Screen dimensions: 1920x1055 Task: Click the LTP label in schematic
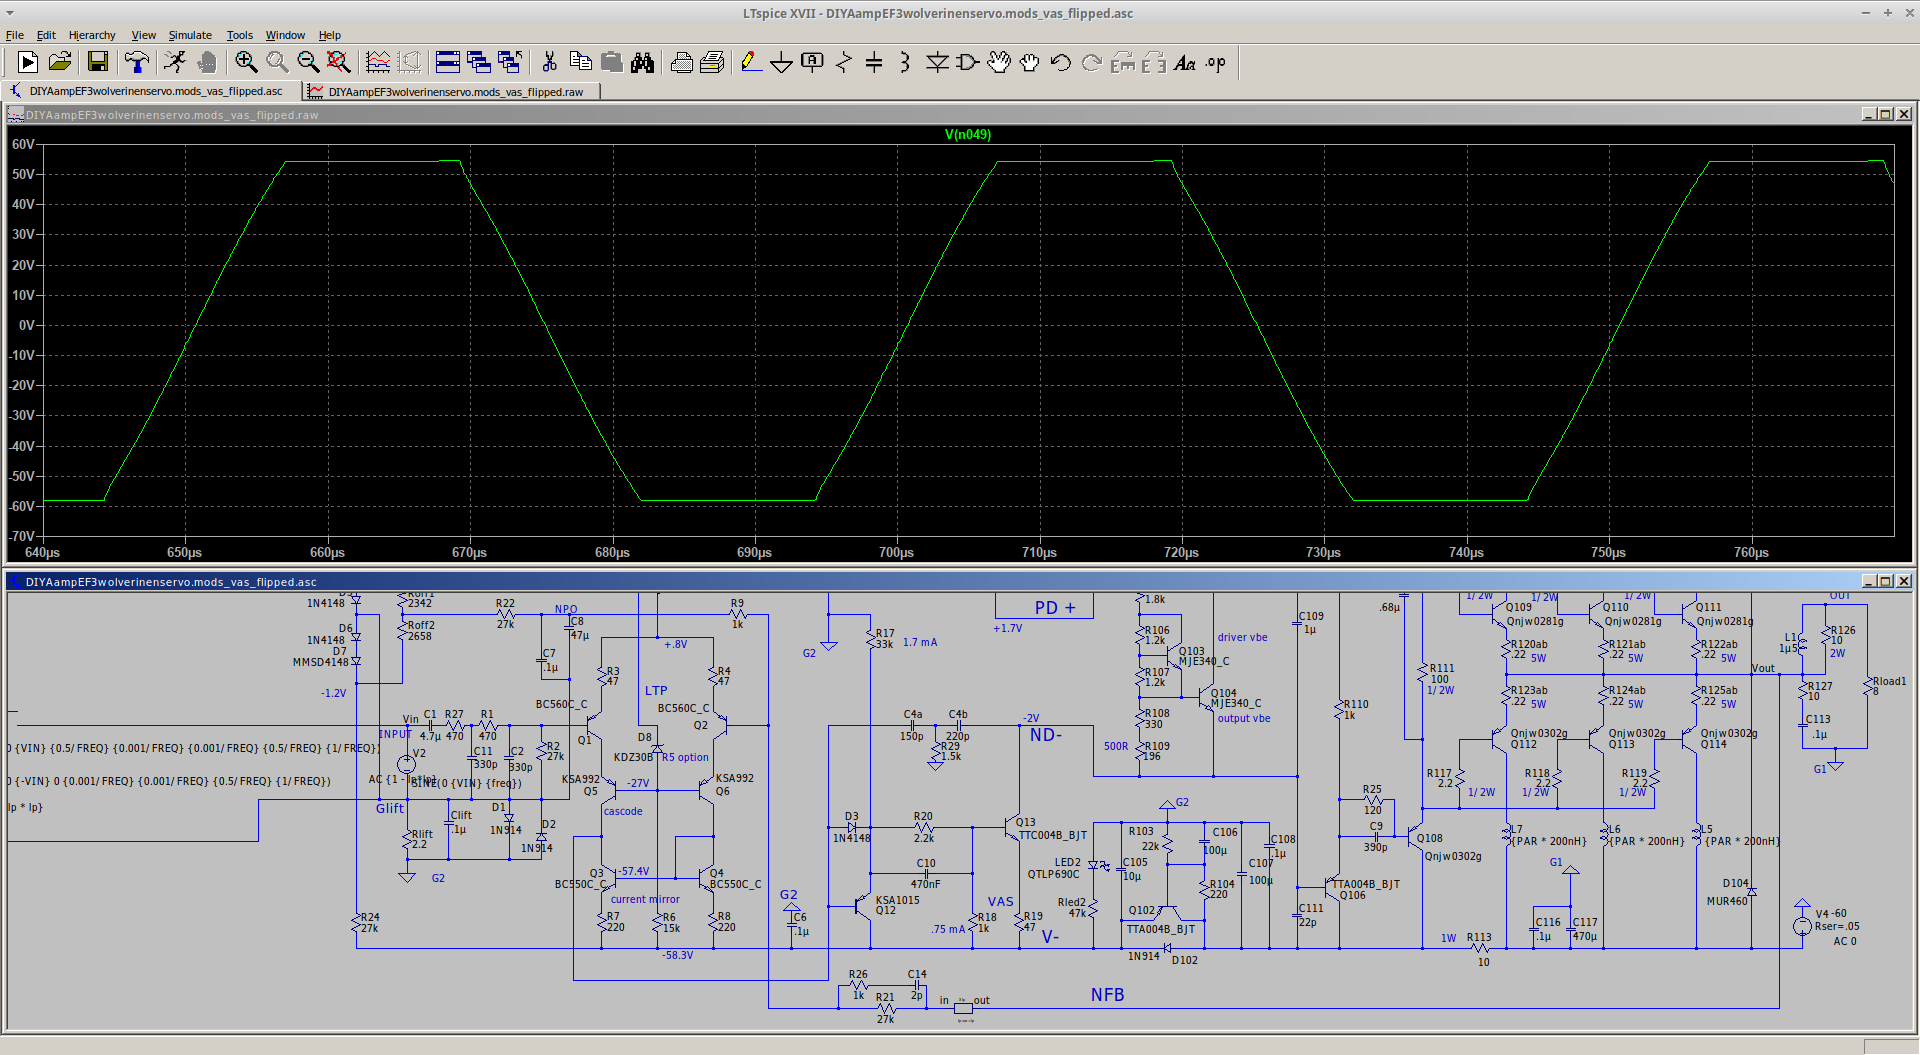656,690
